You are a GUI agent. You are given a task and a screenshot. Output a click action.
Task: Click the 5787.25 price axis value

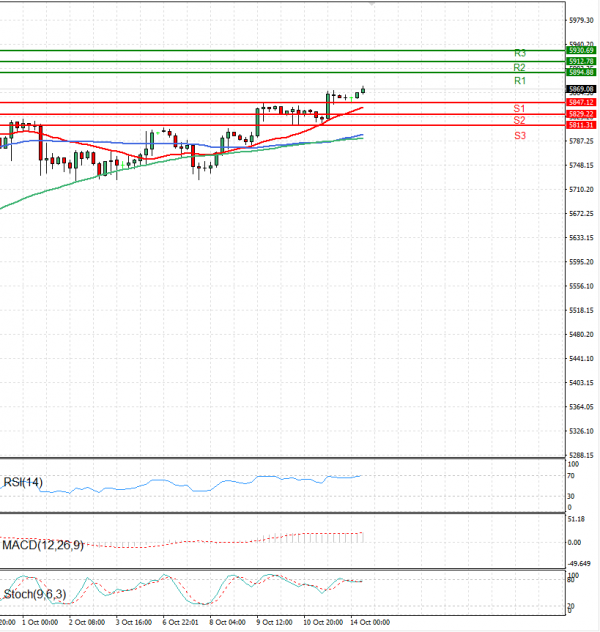[x=581, y=141]
